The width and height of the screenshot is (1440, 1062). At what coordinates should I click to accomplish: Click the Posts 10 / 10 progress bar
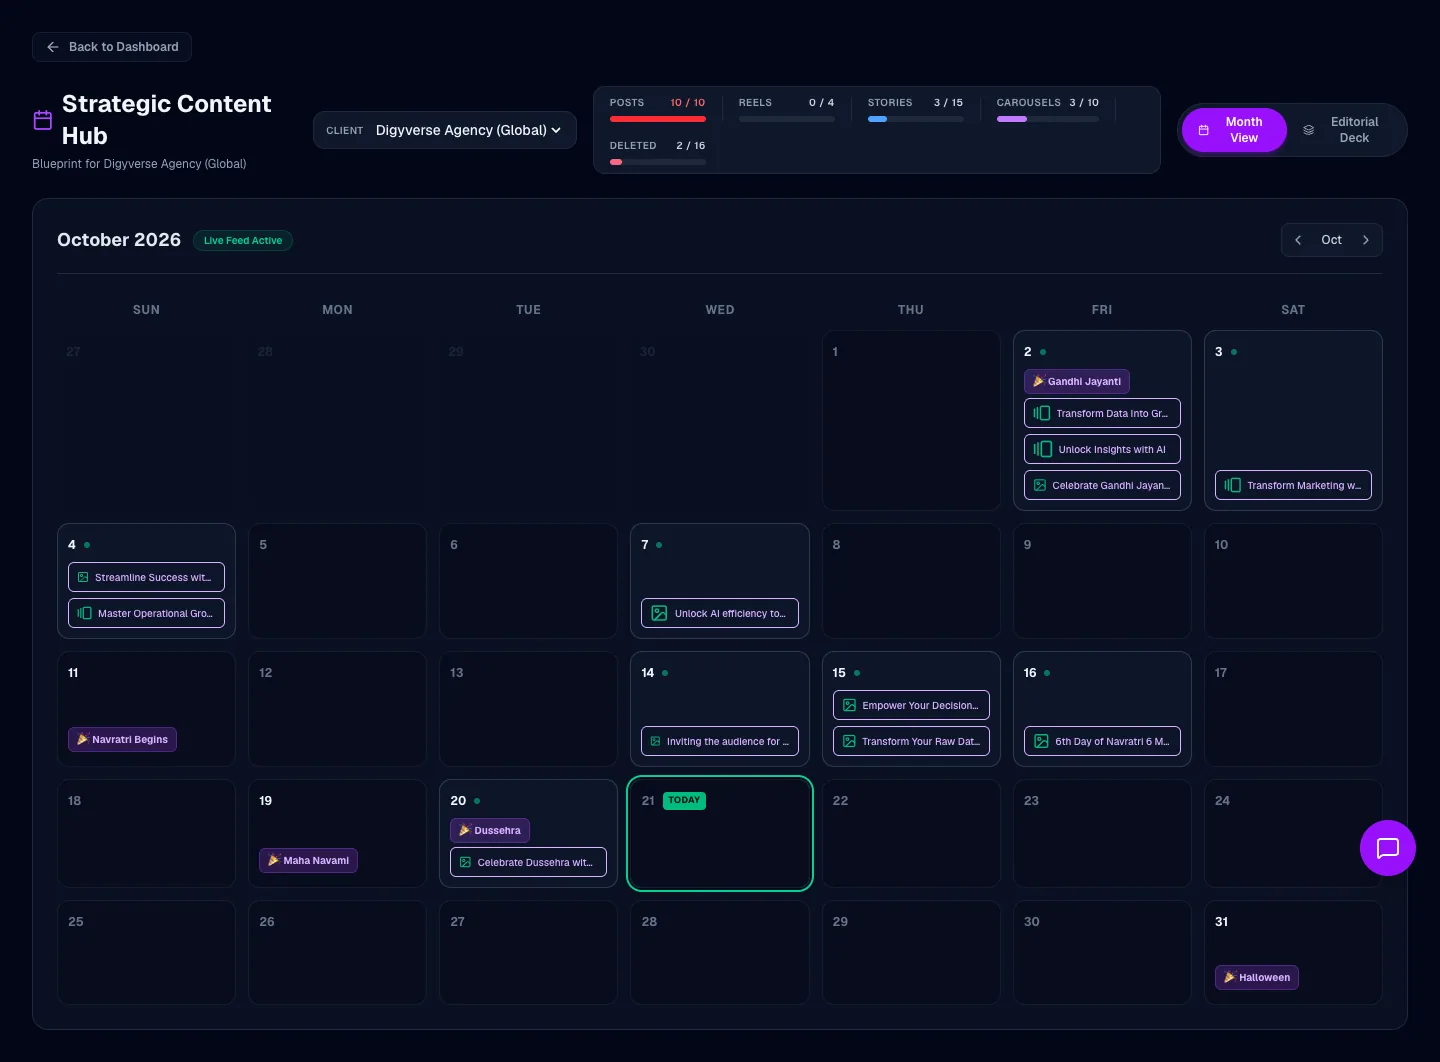click(658, 119)
